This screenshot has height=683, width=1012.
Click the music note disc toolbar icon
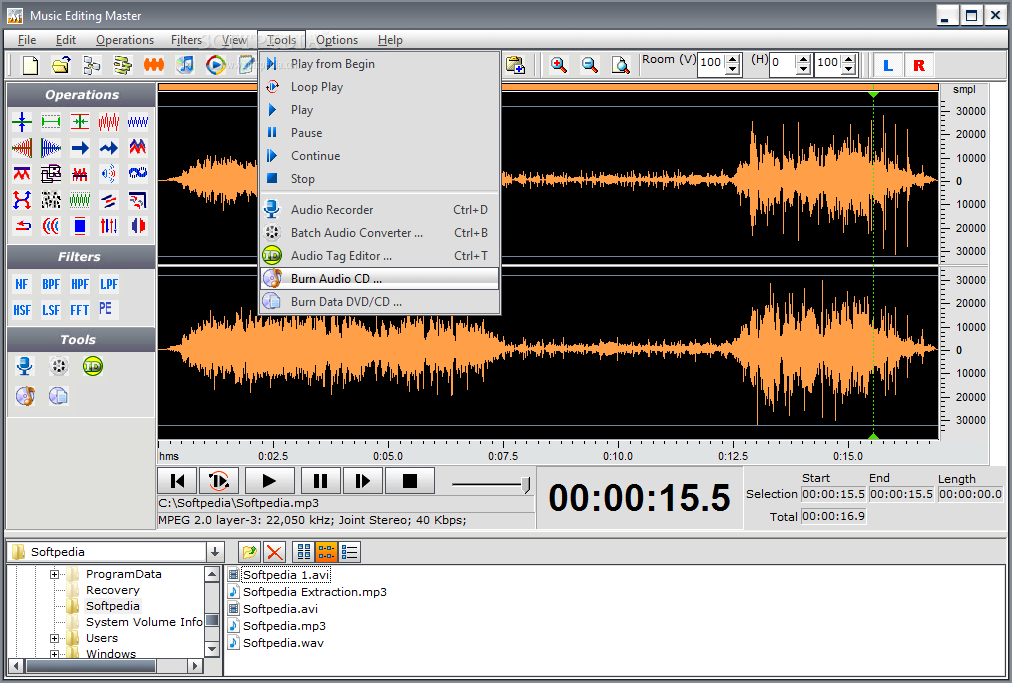185,65
